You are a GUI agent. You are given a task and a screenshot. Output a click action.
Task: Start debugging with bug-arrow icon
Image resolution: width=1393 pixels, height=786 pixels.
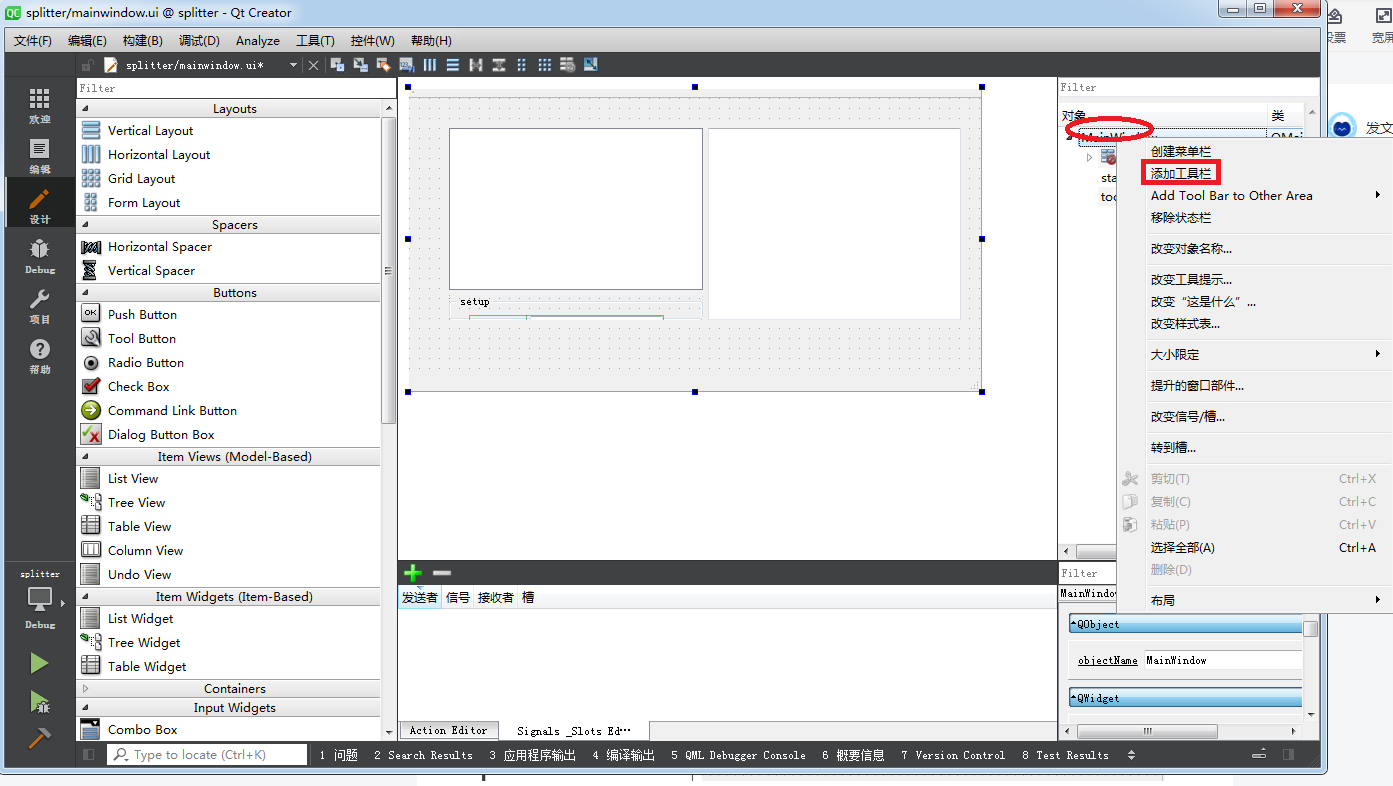point(39,702)
